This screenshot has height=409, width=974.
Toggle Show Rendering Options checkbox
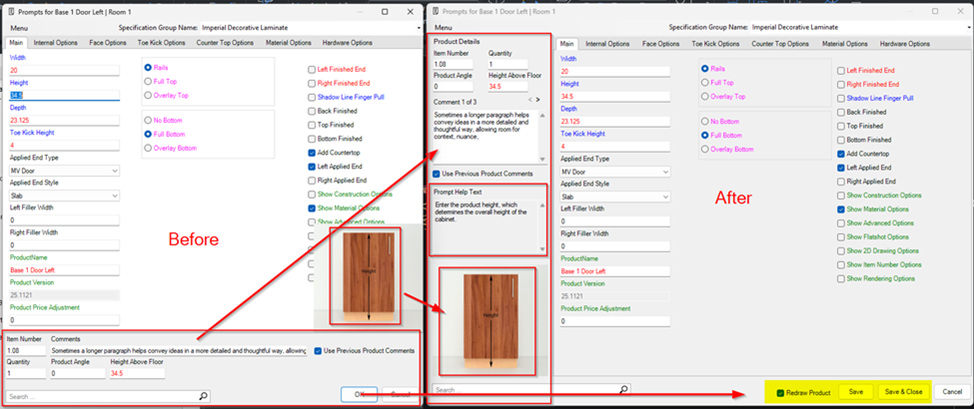pyautogui.click(x=840, y=278)
